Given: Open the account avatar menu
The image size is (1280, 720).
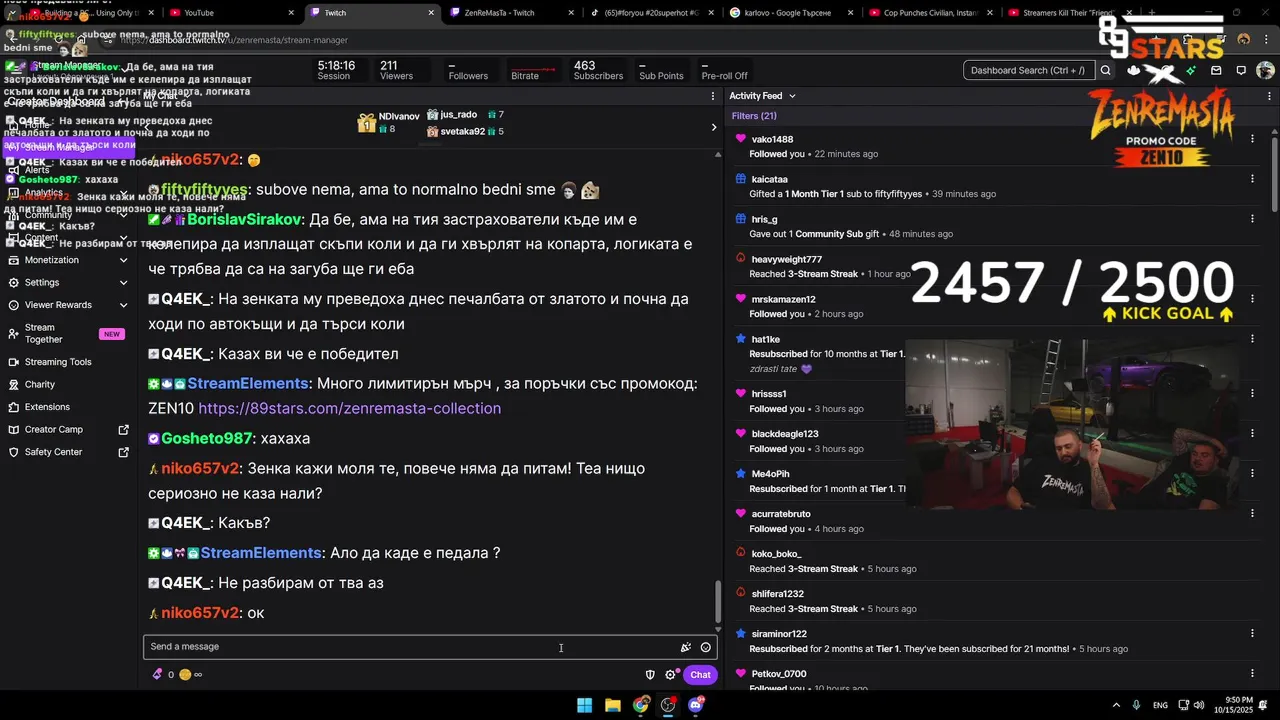Looking at the screenshot, I should [1265, 71].
